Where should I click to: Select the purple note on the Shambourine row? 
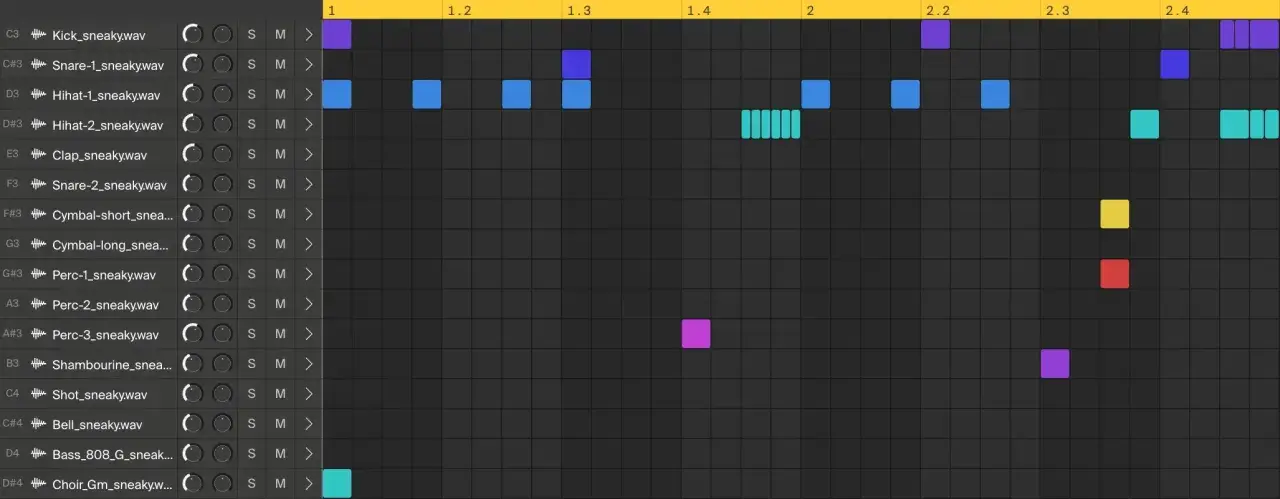pos(1055,364)
